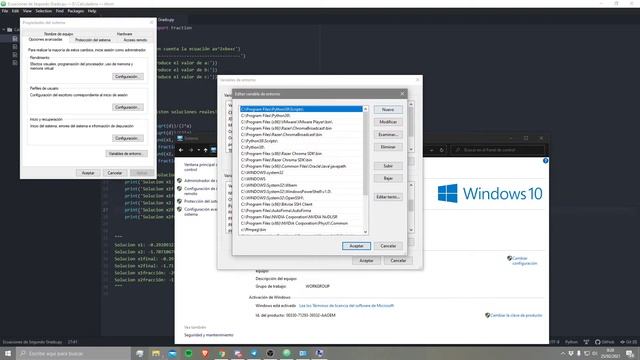Select the NVIDIA PhysX Common path entry

pyautogui.click(x=301, y=223)
